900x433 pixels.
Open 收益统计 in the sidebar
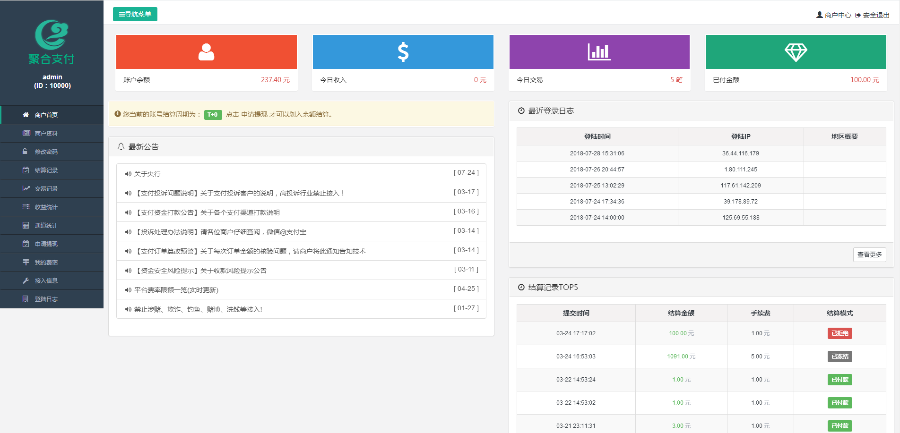click(x=52, y=207)
